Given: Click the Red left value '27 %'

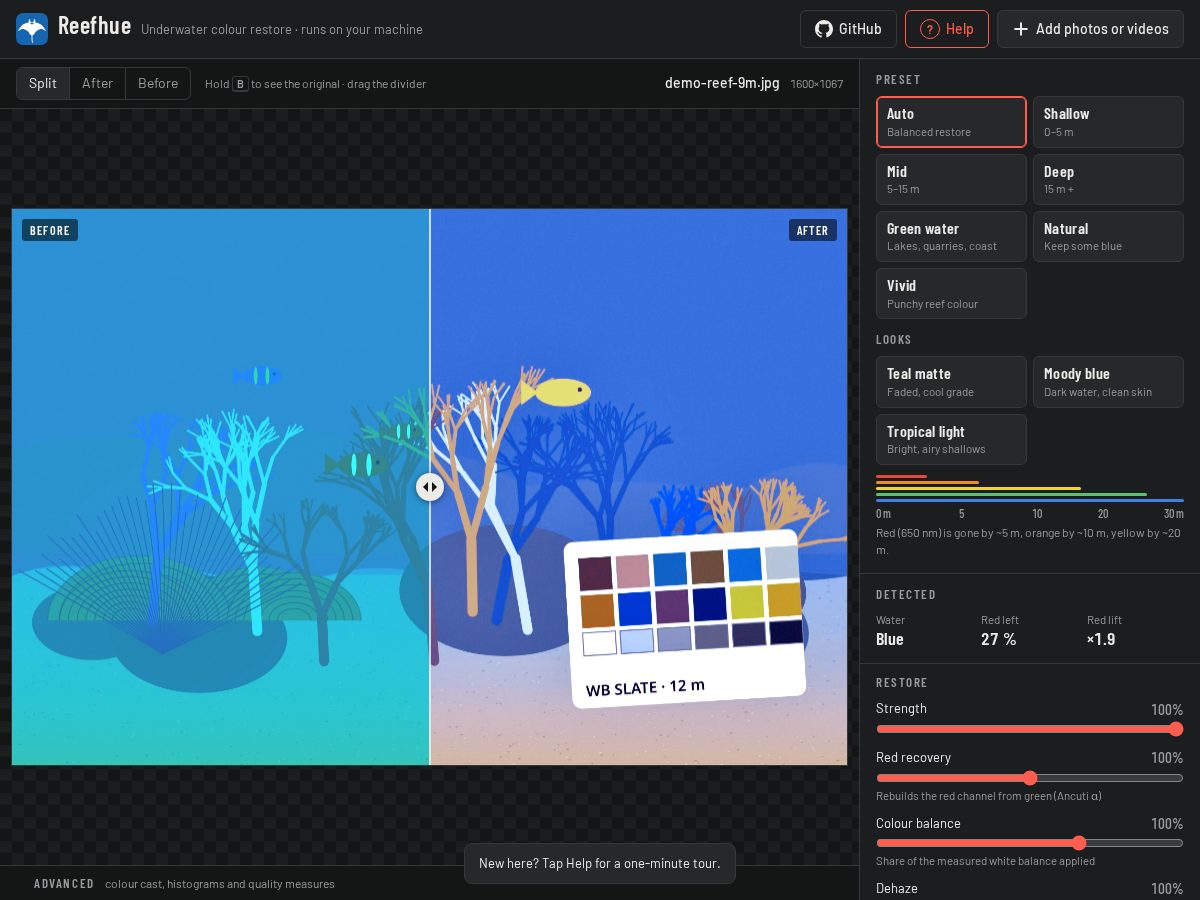Looking at the screenshot, I should click(999, 639).
